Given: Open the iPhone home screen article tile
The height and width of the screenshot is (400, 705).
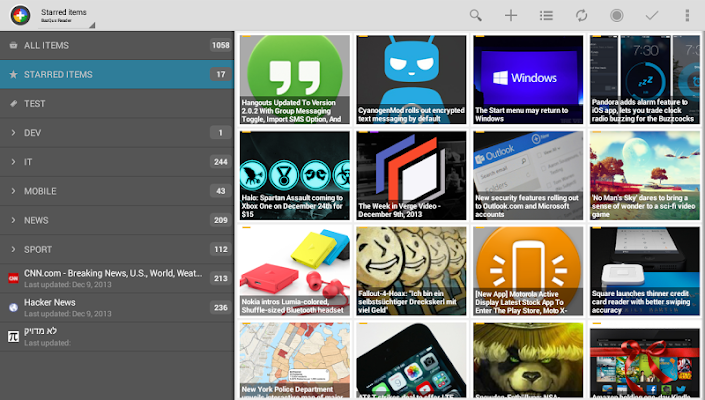Looking at the screenshot, I should point(411,360).
